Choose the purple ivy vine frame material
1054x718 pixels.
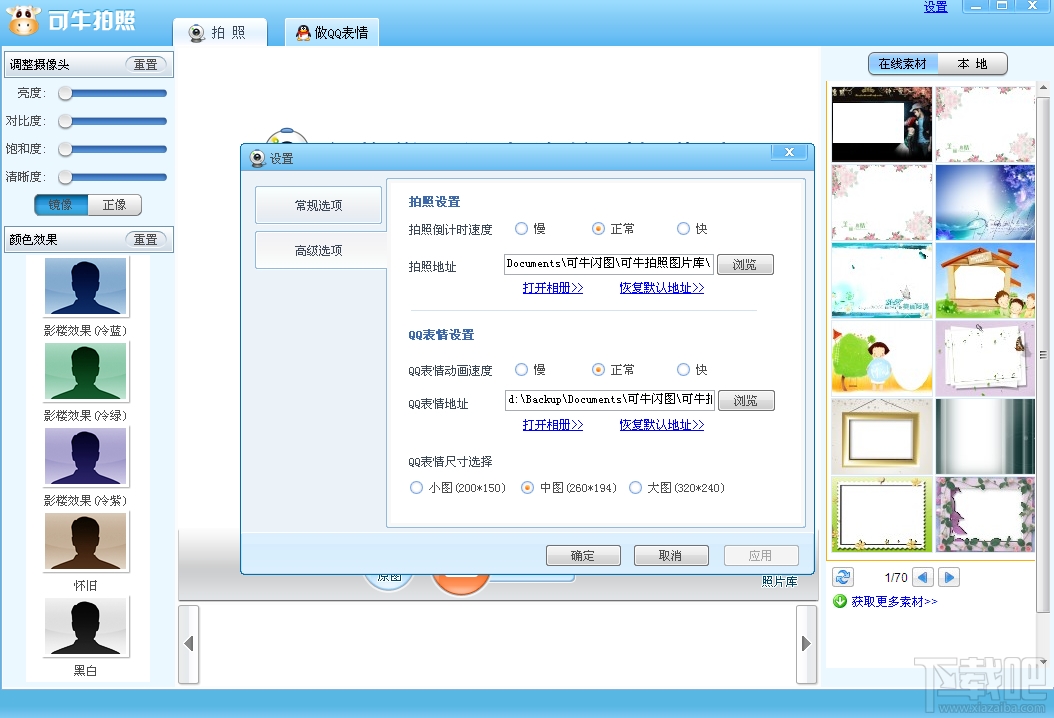pyautogui.click(x=985, y=514)
